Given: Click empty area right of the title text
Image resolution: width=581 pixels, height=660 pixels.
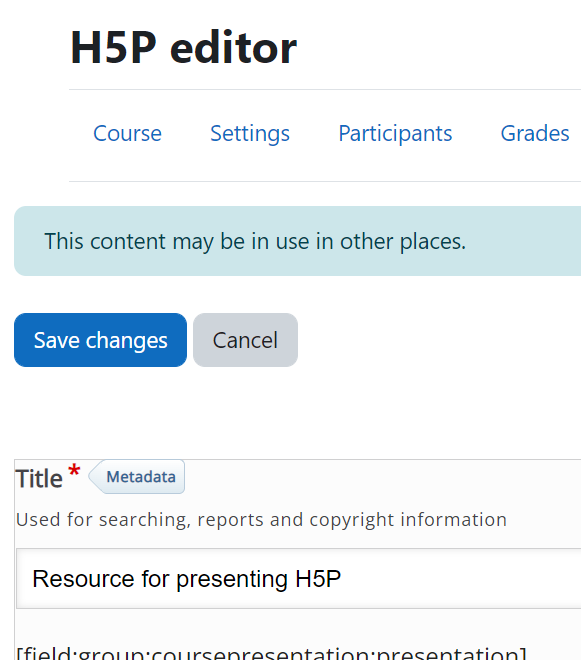Looking at the screenshot, I should coord(461,578).
